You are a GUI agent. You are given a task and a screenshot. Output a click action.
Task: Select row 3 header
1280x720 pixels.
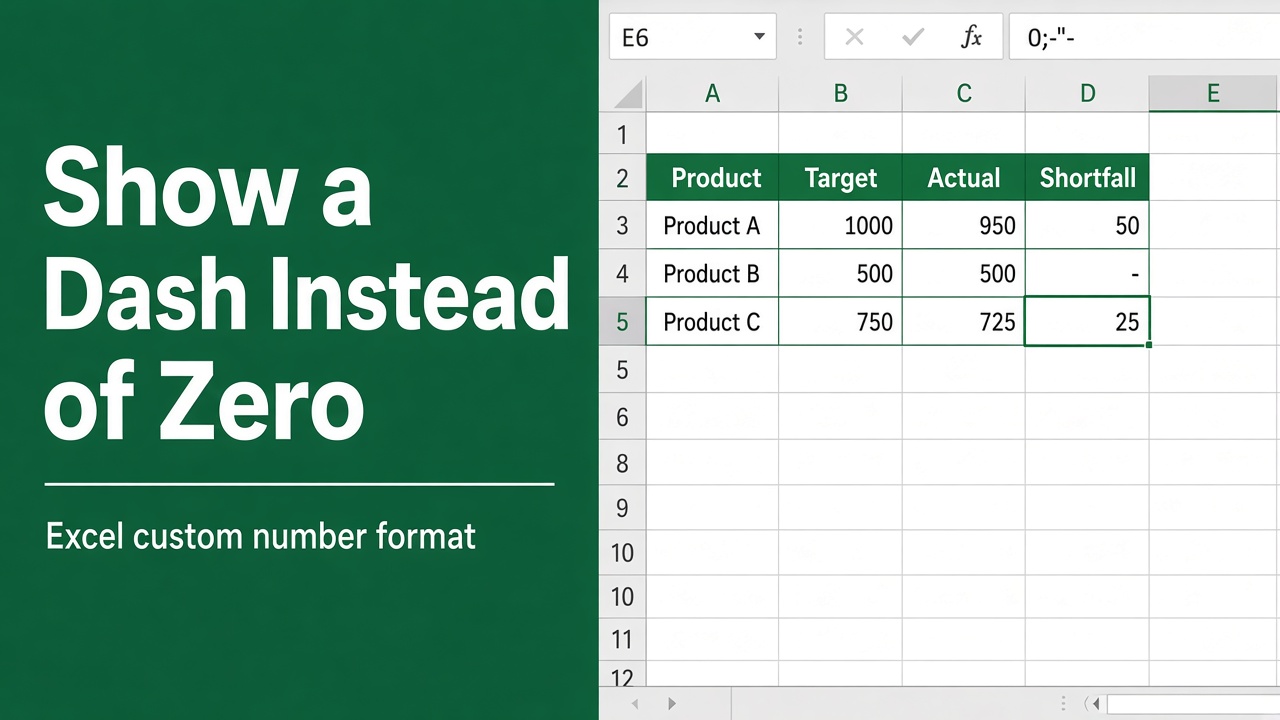(x=623, y=226)
